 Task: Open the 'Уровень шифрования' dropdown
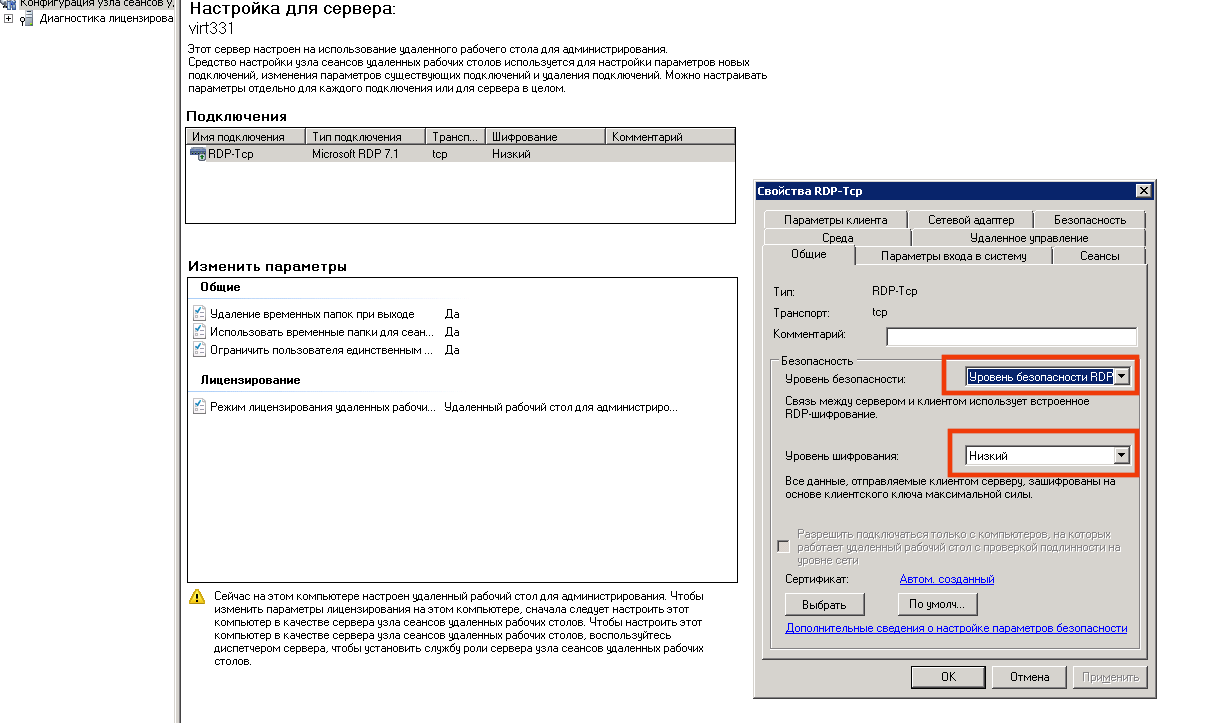pyautogui.click(x=1121, y=456)
